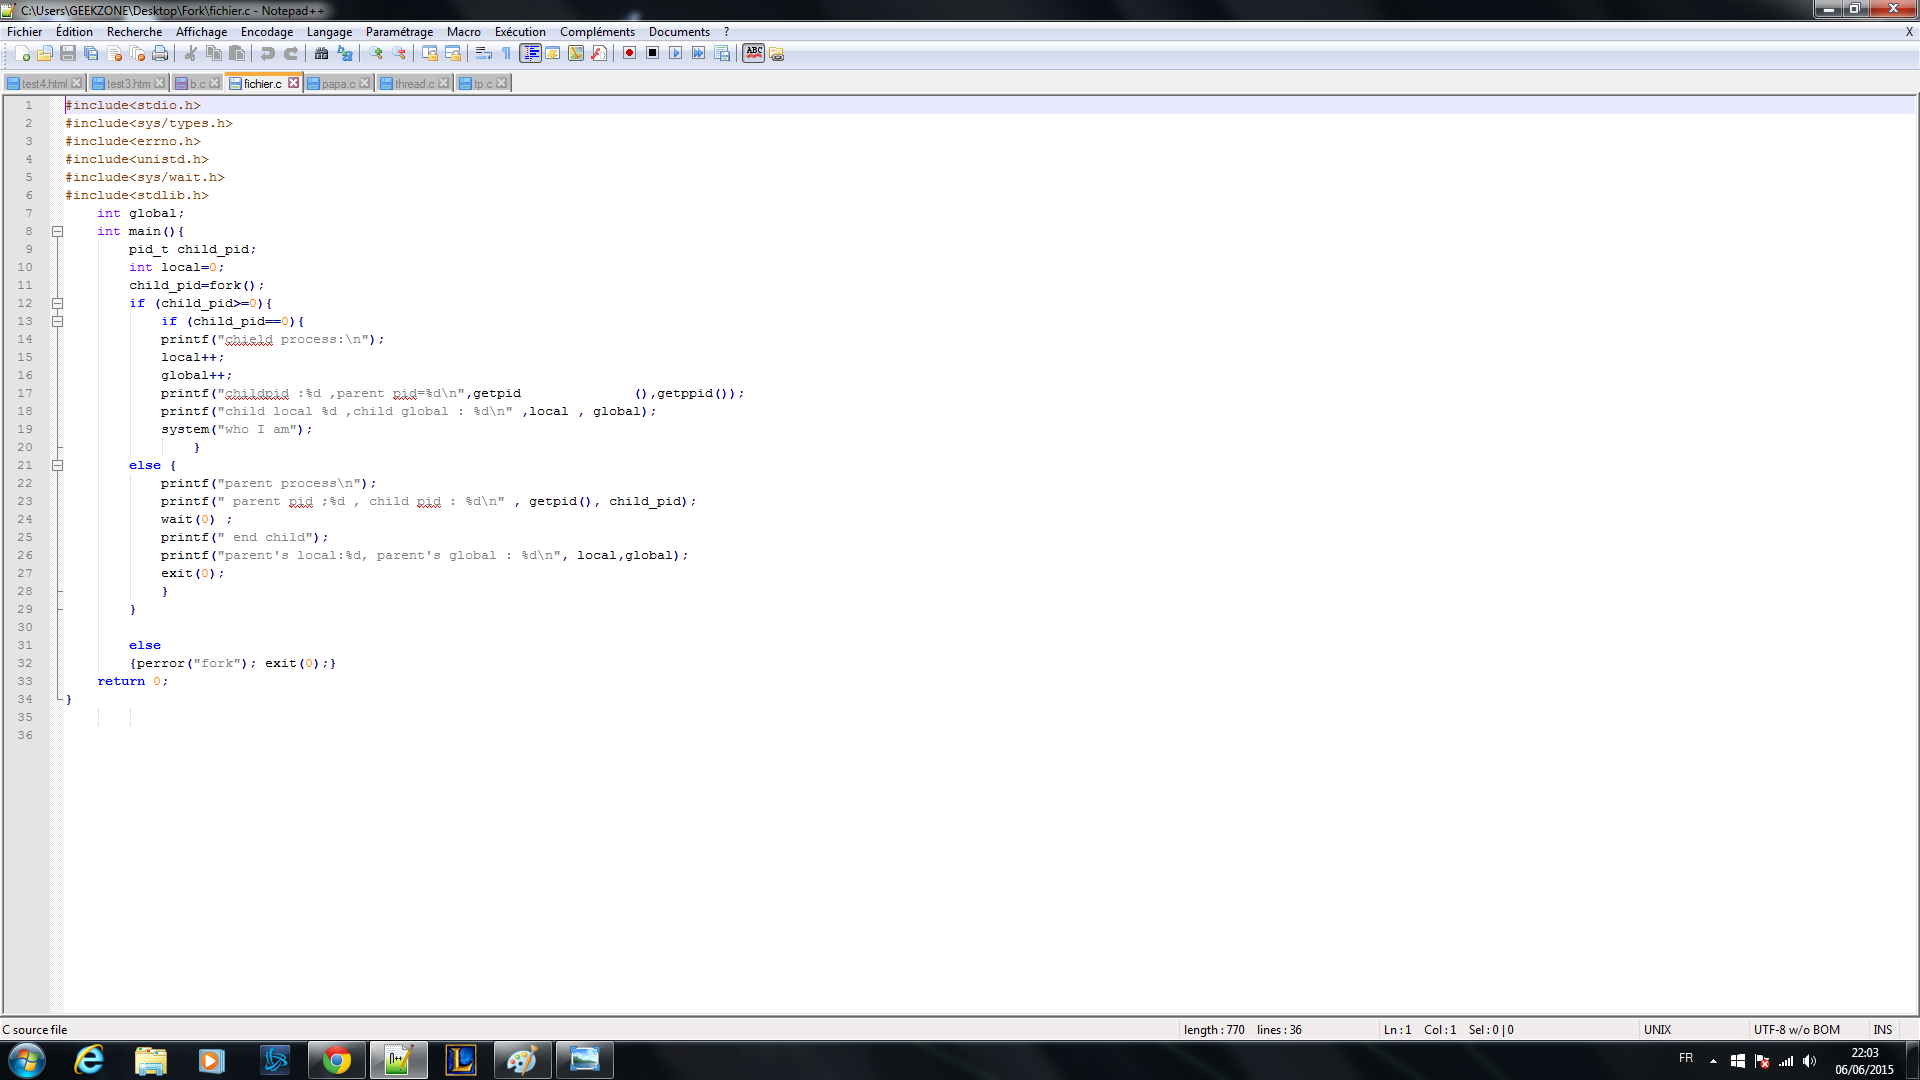Viewport: 1920px width, 1080px height.
Task: Click the Open file folder icon
Action: (45, 54)
